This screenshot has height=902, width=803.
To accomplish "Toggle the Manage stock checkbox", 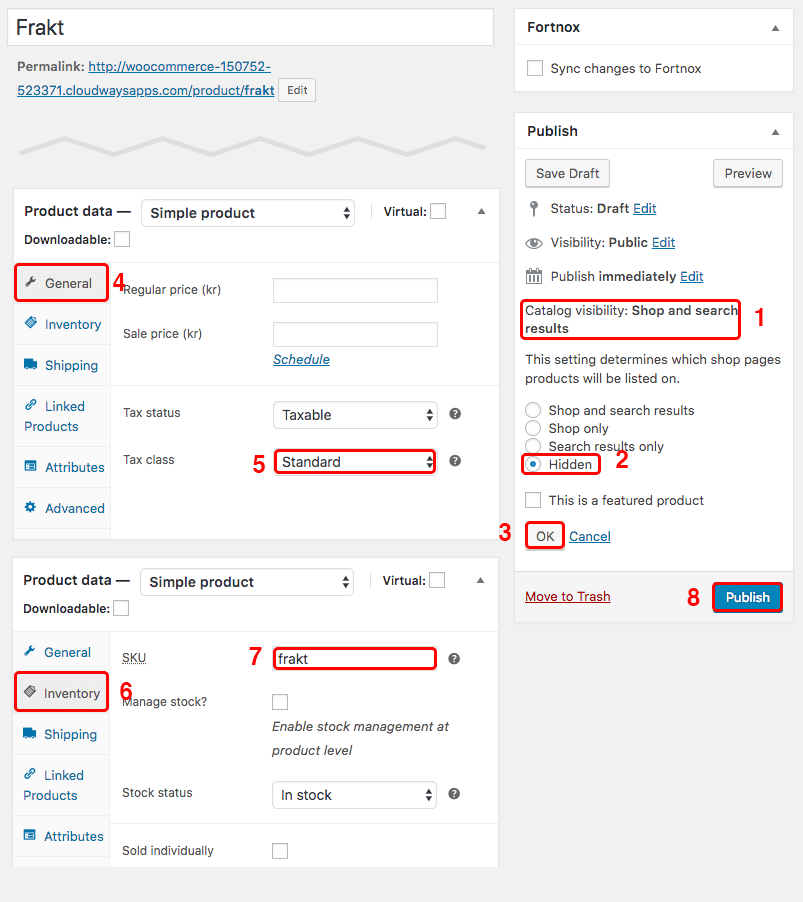I will coord(280,702).
